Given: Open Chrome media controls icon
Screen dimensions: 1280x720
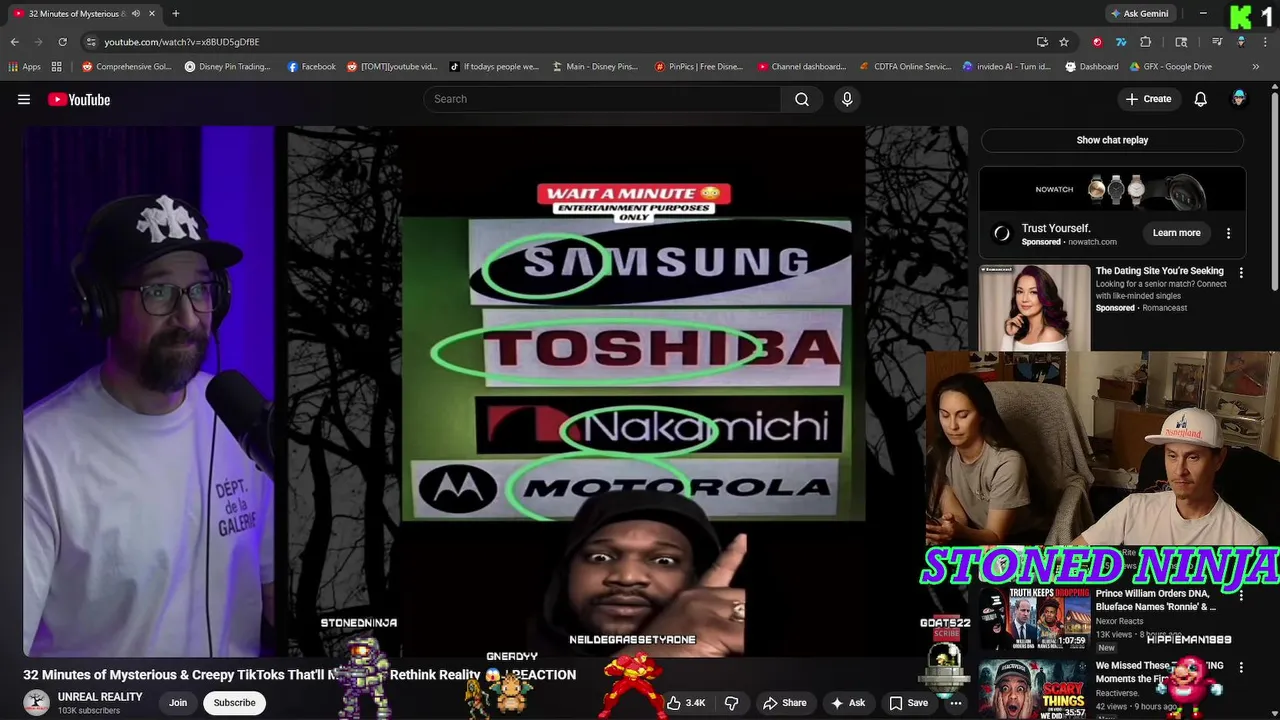Looking at the screenshot, I should [x=1217, y=42].
